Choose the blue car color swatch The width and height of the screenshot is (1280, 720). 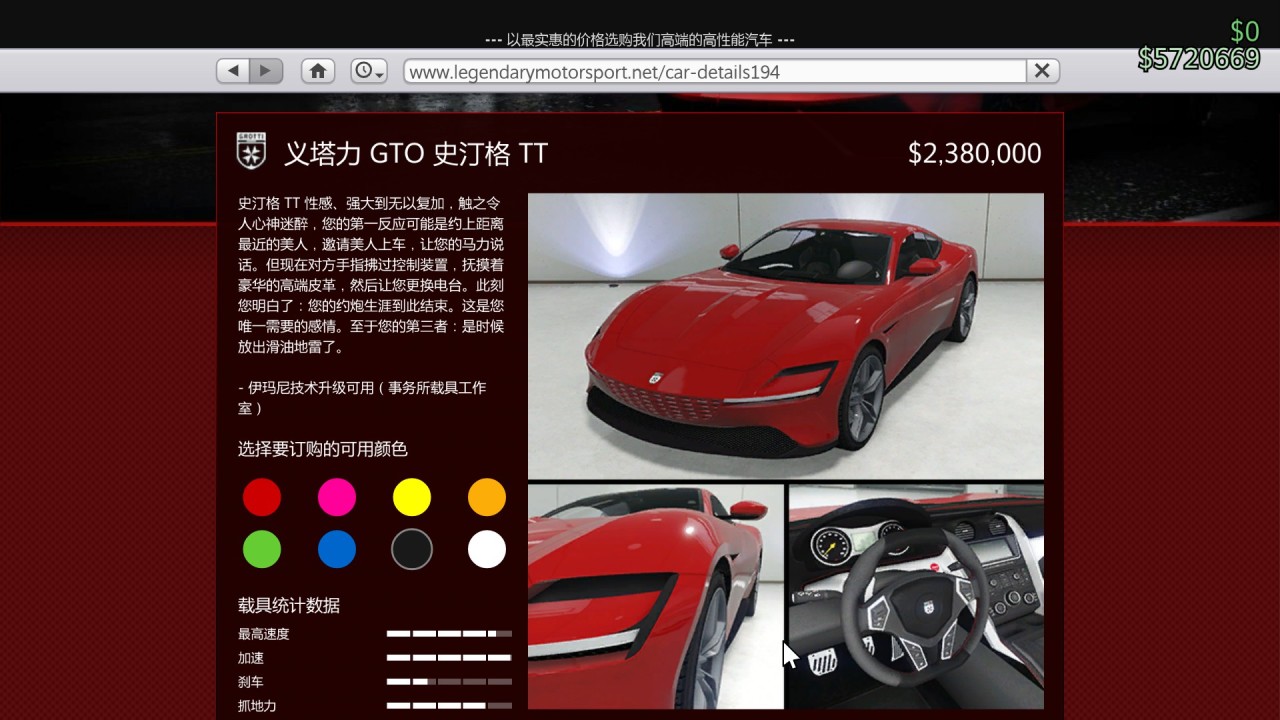pos(337,549)
